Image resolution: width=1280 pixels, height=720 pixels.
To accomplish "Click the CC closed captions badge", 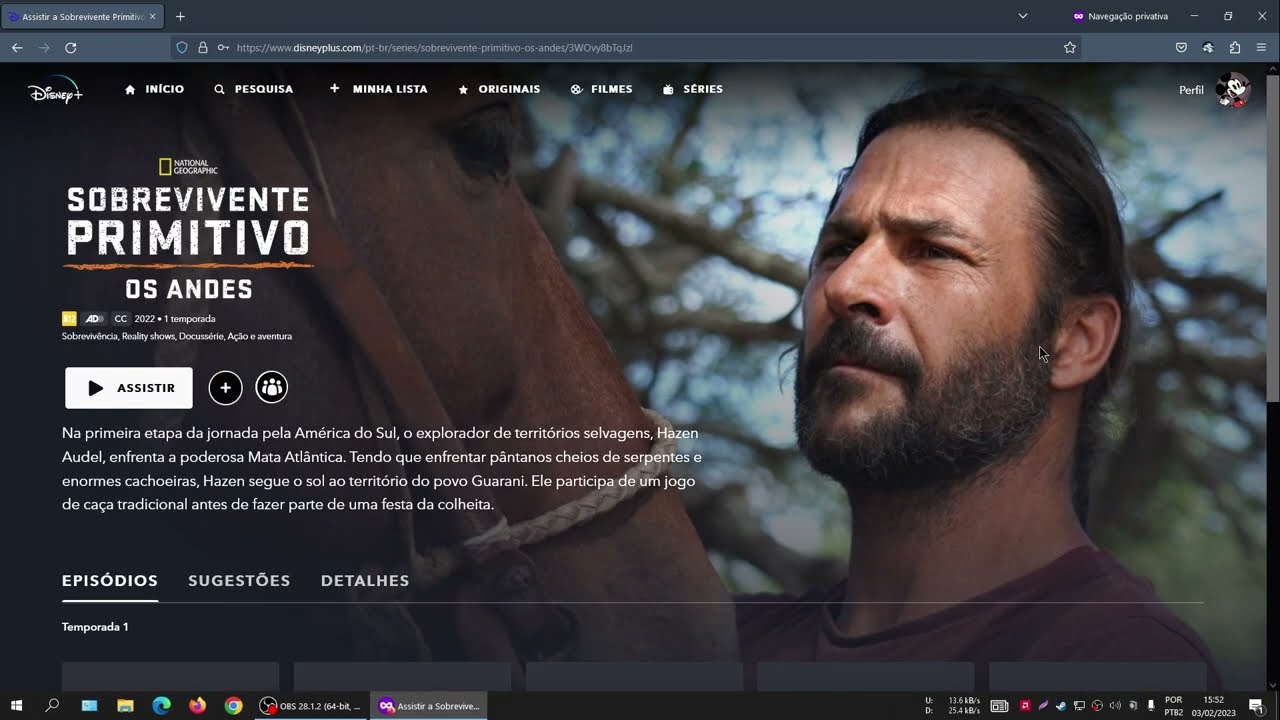I will 121,319.
